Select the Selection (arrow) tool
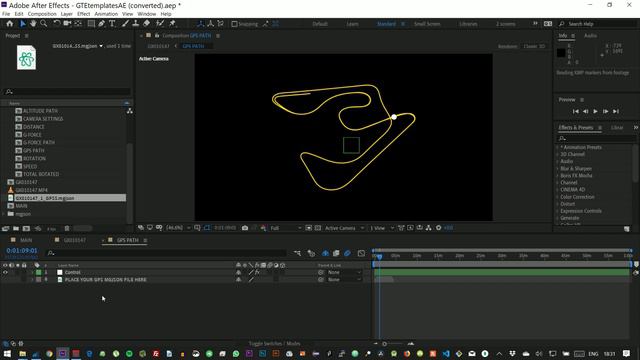The width and height of the screenshot is (640, 360). coord(23,24)
